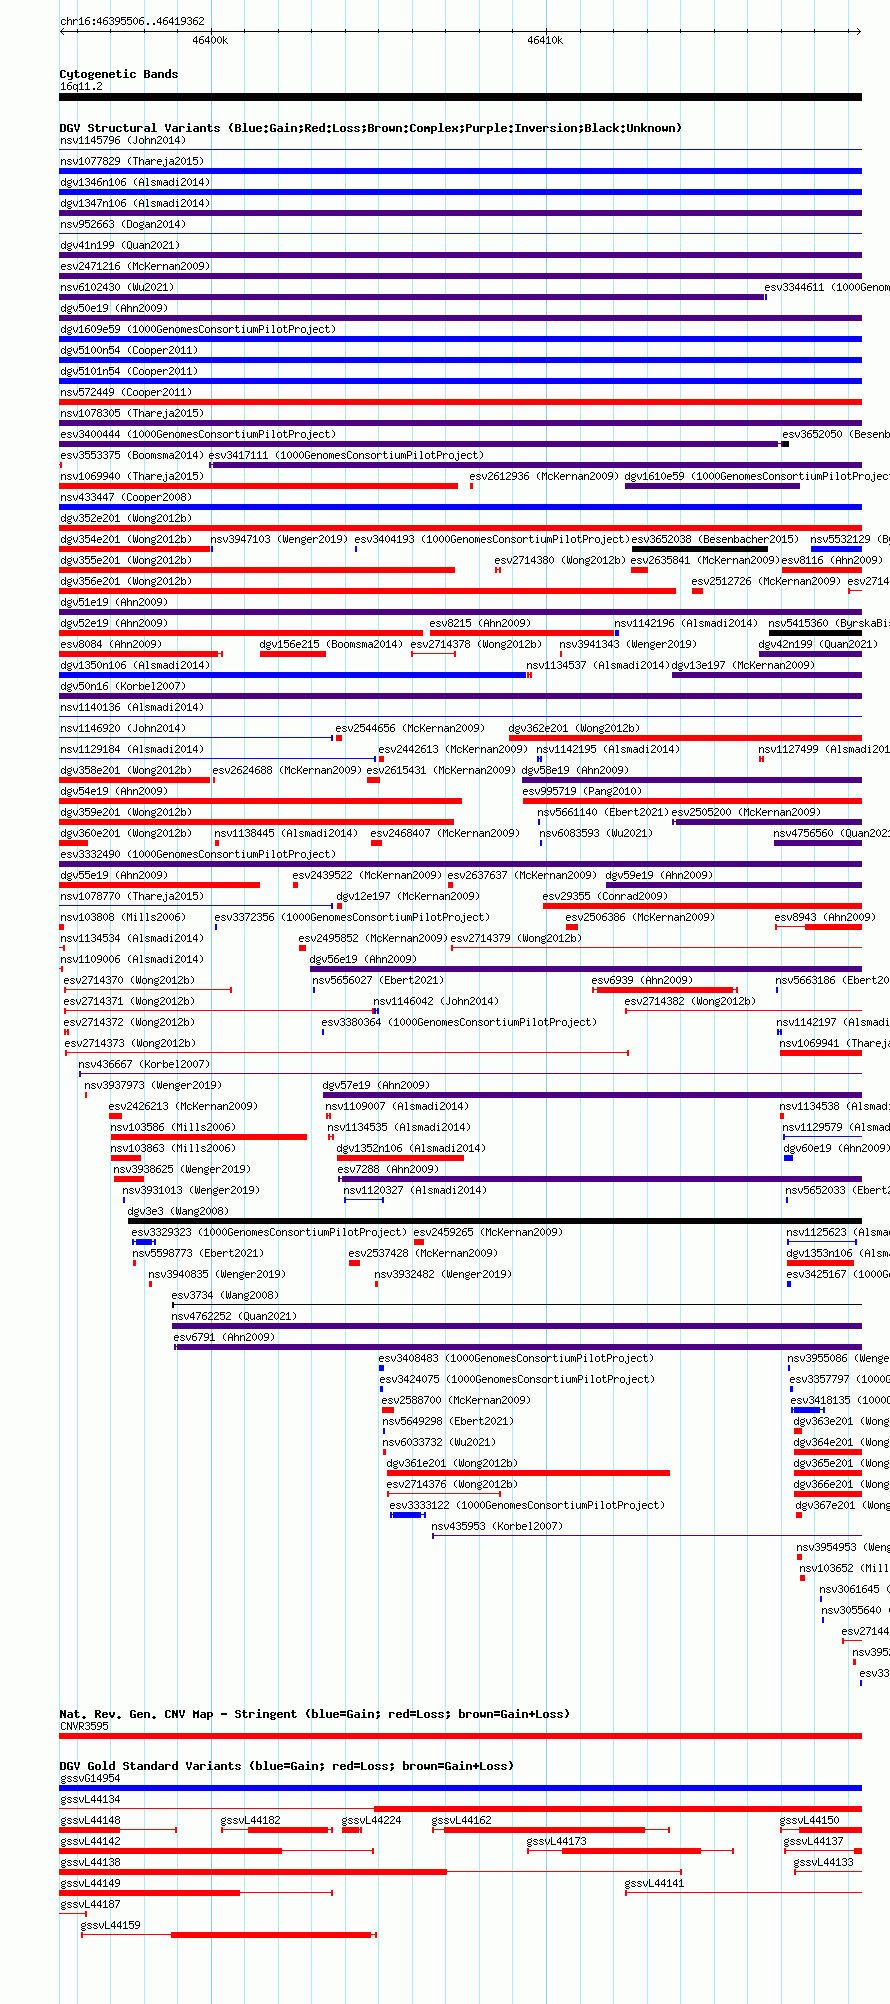
Task: Click gssvL44162 label
Action: 461,1820
